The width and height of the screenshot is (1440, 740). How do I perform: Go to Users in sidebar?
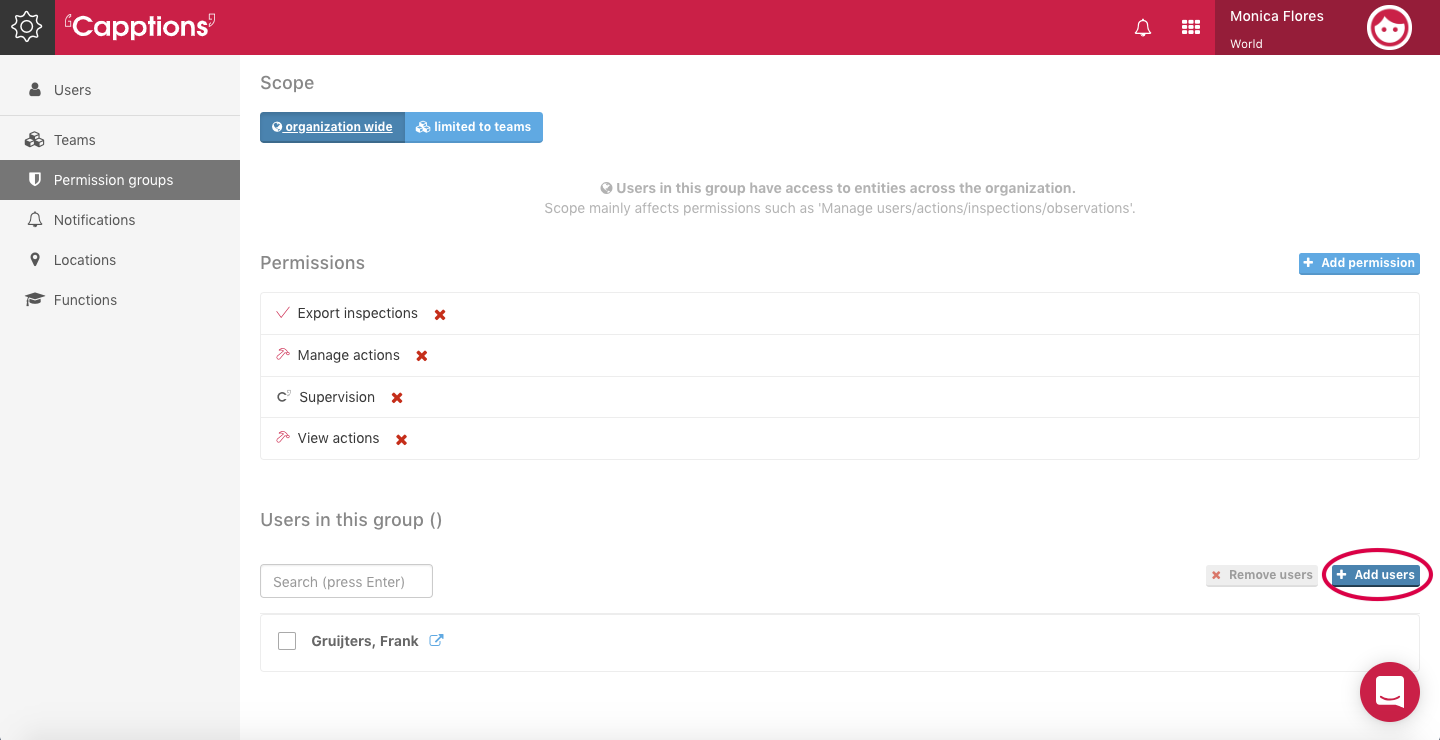coord(120,90)
